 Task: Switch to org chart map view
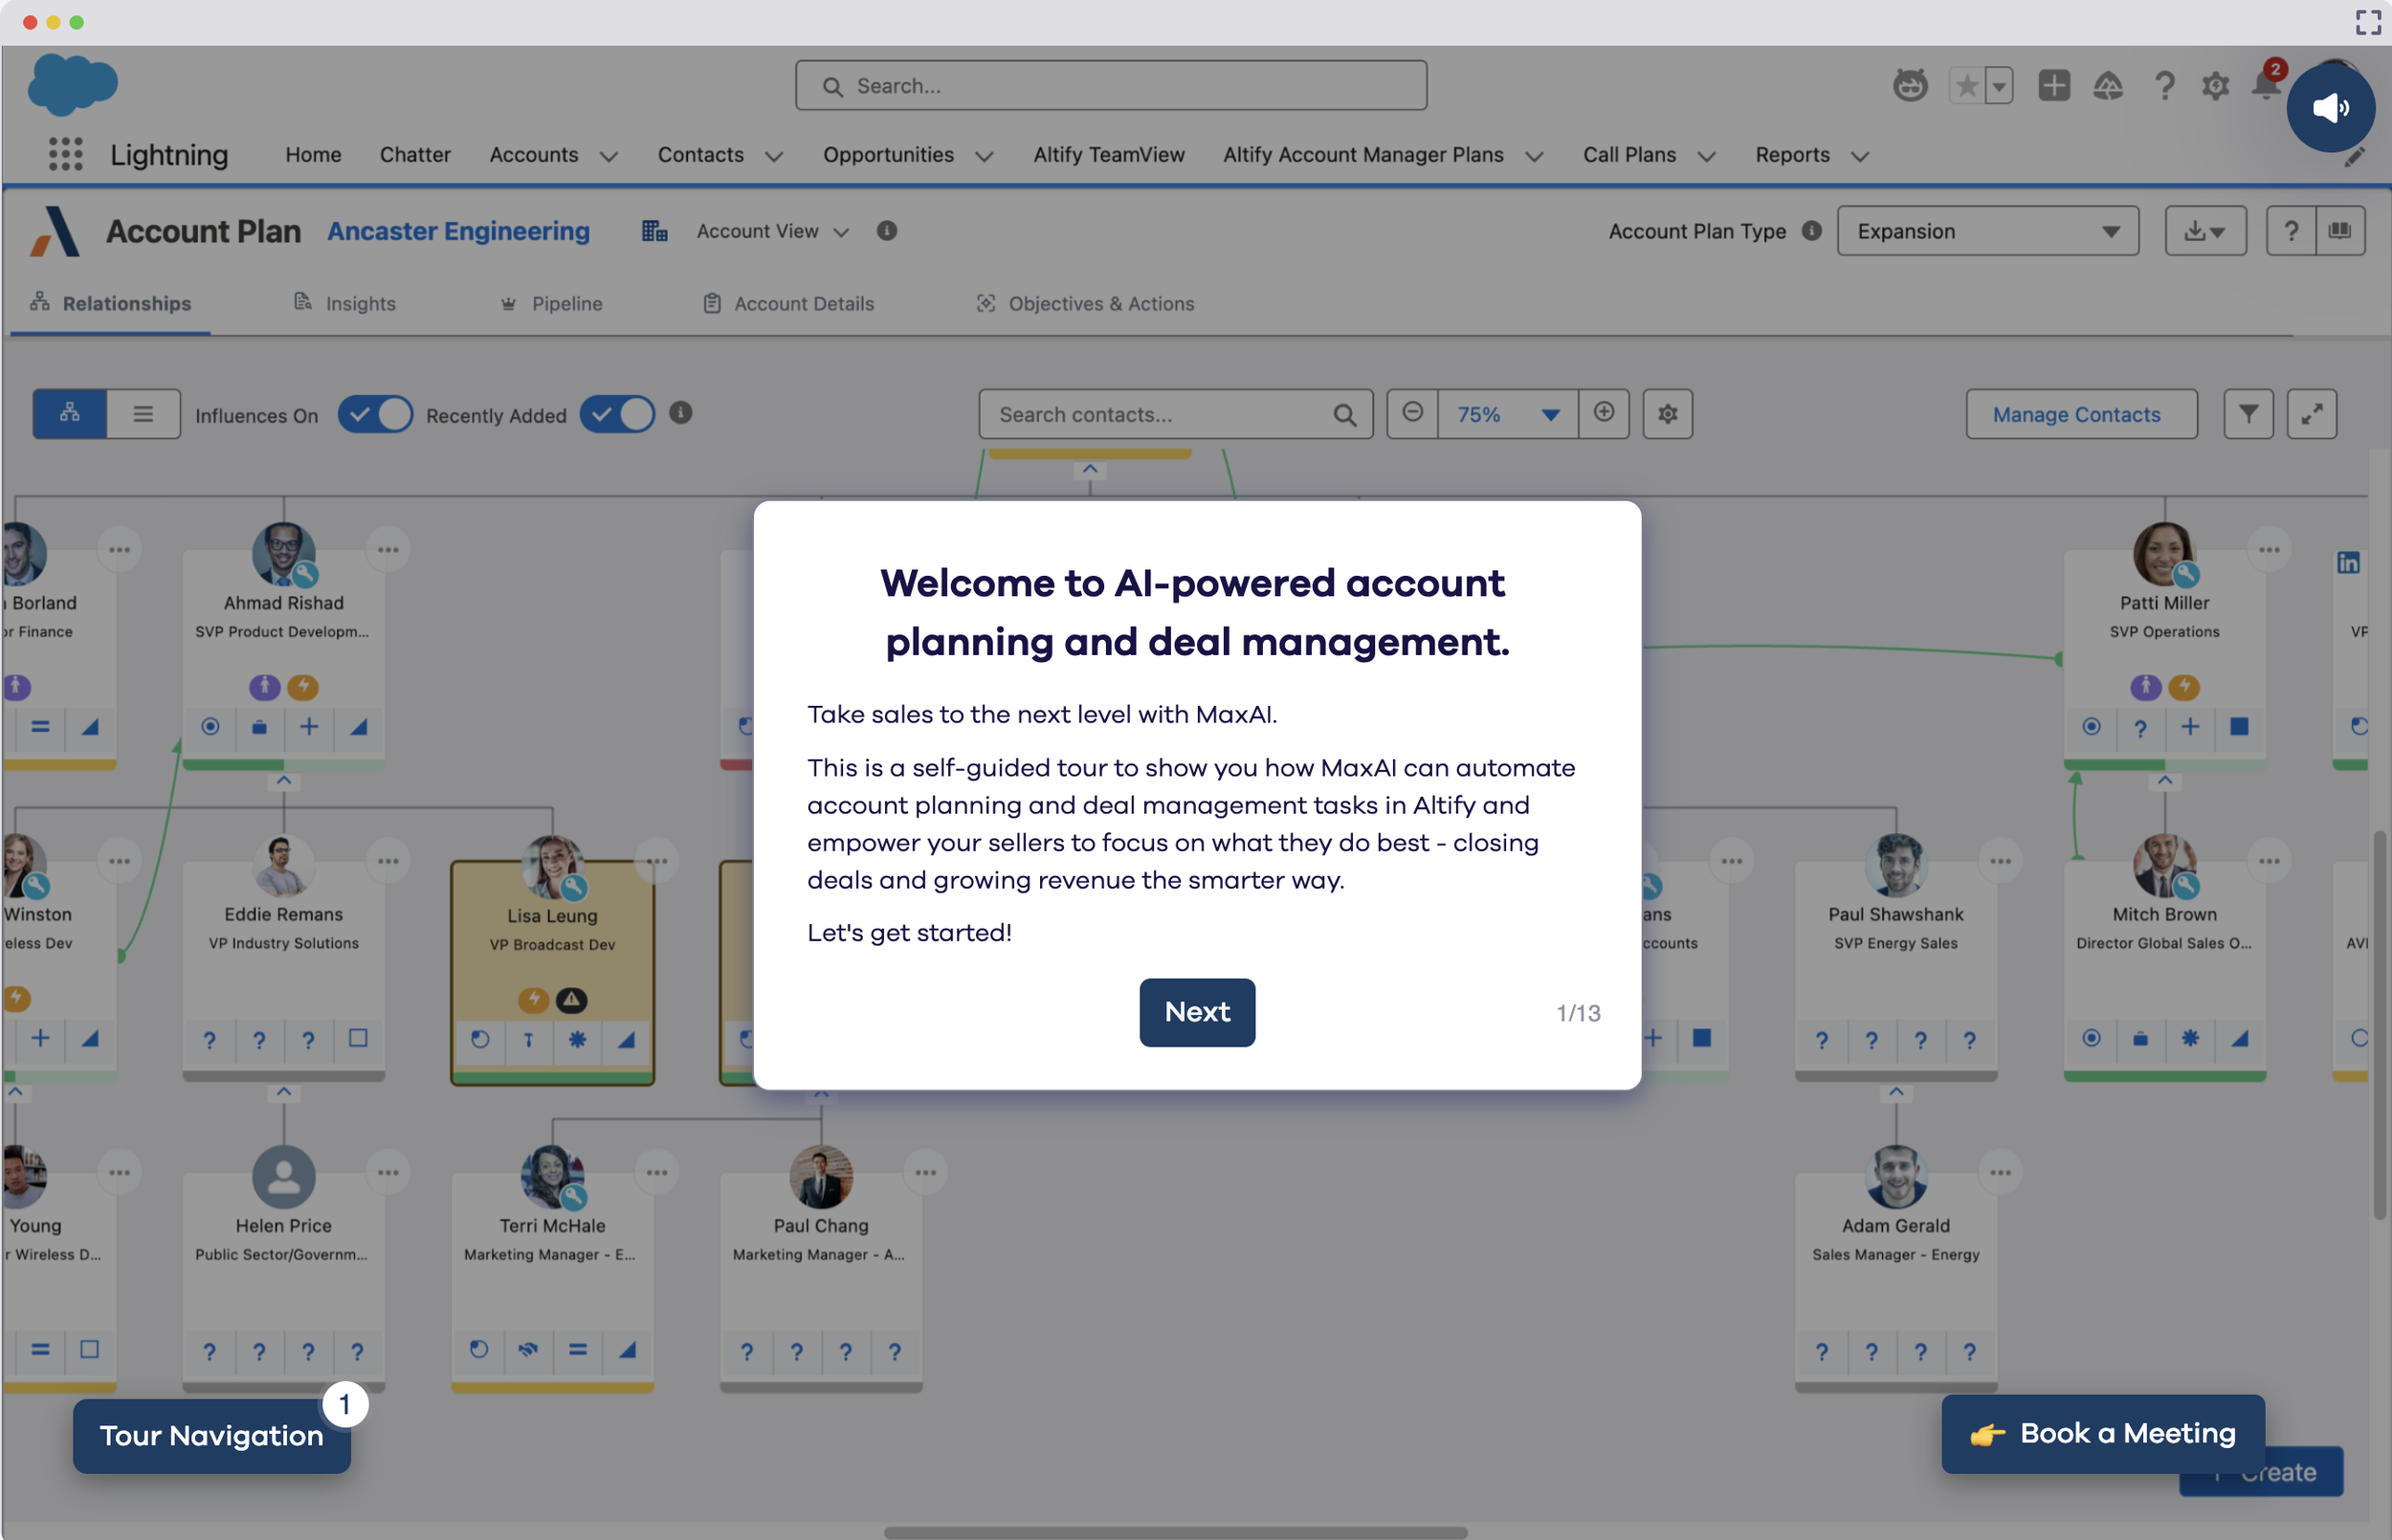pos(69,414)
